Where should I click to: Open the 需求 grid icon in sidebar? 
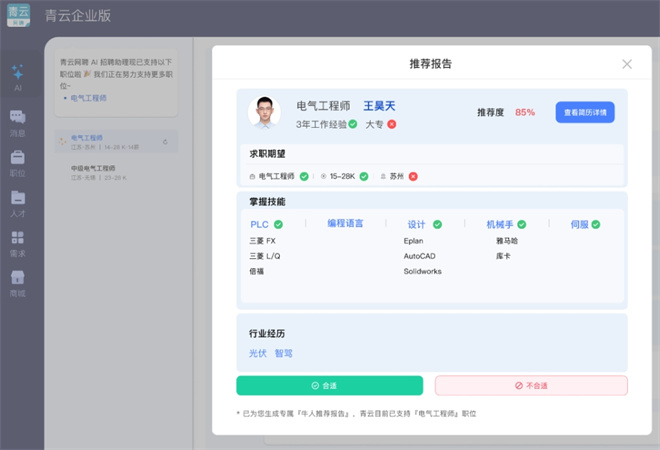(x=17, y=238)
